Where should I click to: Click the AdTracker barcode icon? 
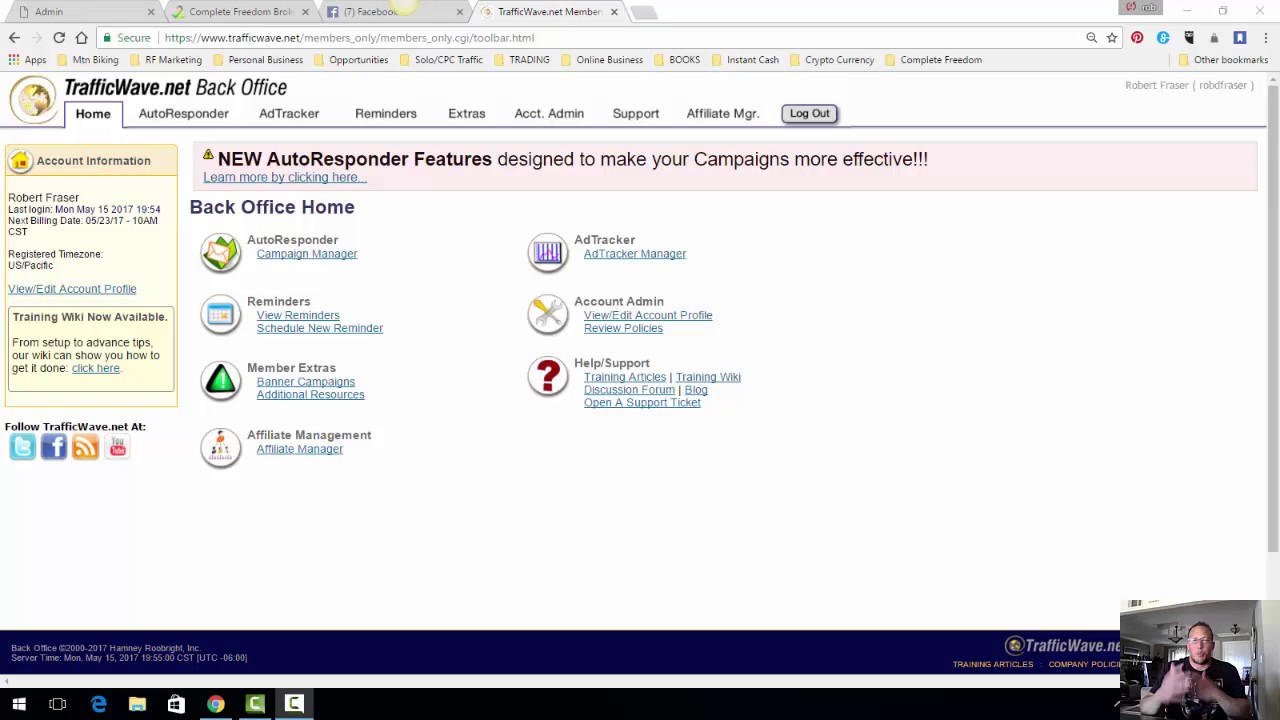(x=548, y=253)
